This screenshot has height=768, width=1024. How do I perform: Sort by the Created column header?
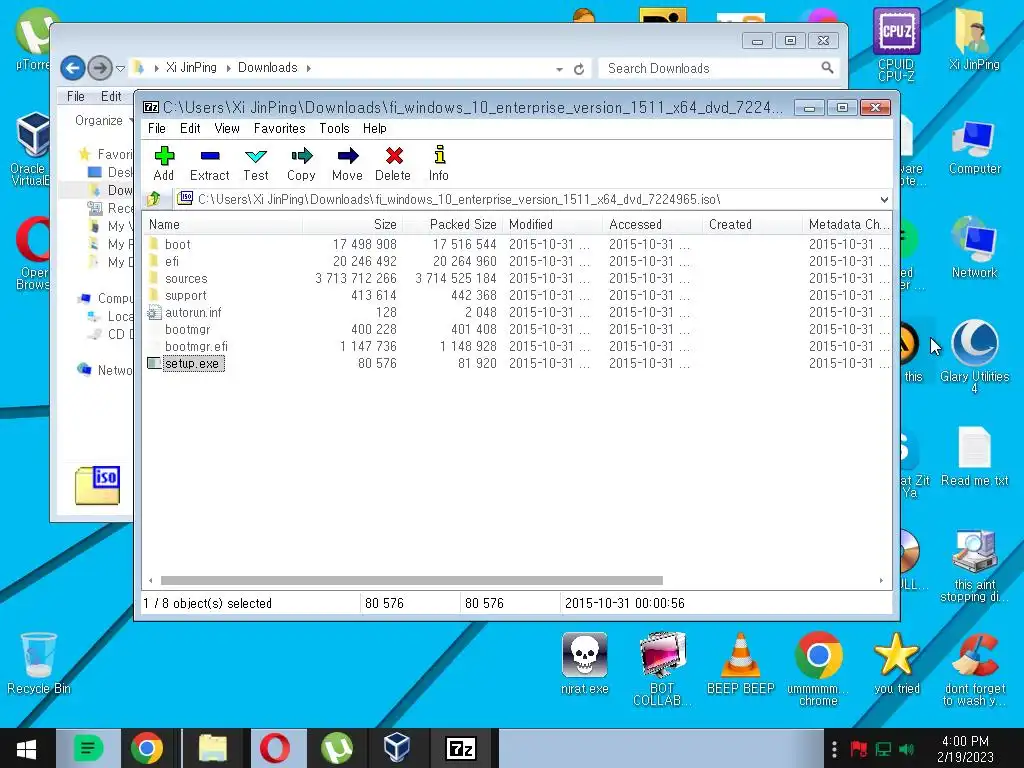coord(752,225)
